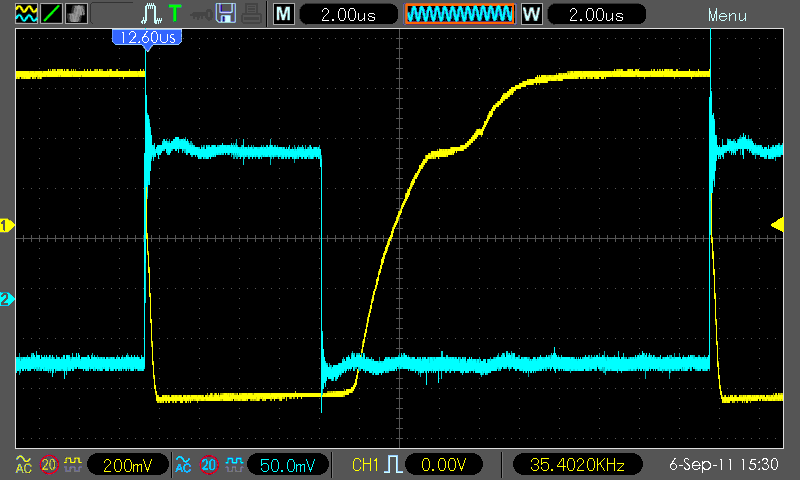Open the Menu label at top right
Screen dimensions: 800x480
coord(727,16)
